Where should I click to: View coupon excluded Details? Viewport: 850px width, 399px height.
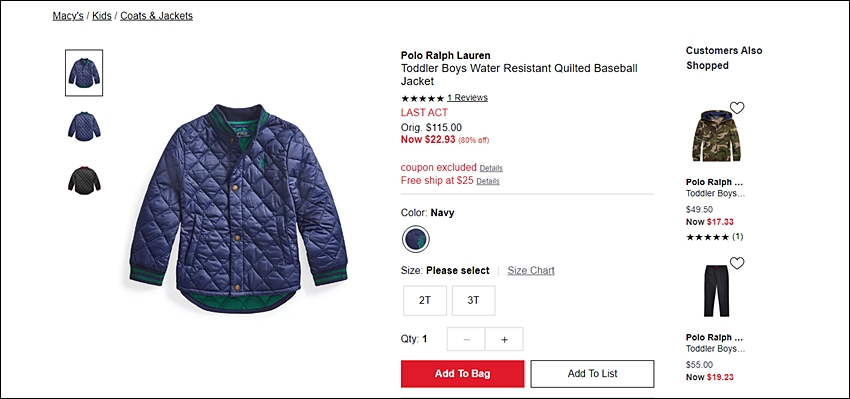[491, 168]
